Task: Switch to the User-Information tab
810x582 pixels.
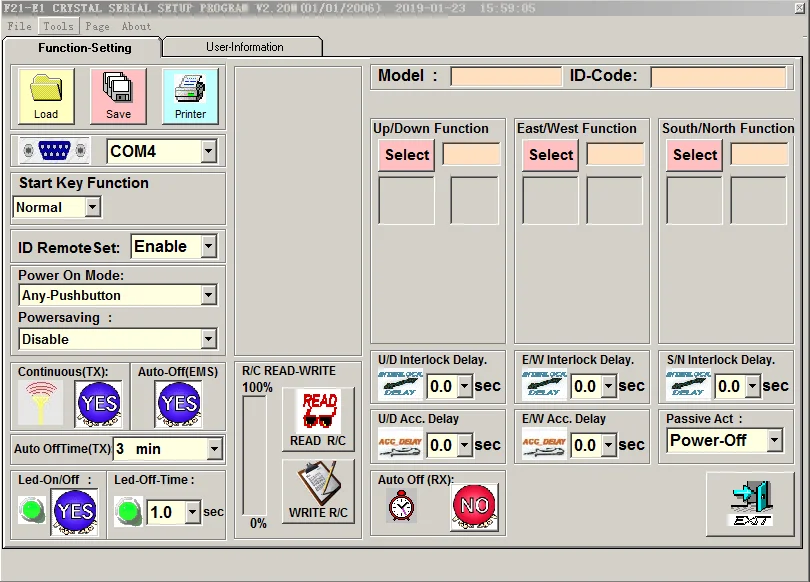Action: (x=244, y=47)
